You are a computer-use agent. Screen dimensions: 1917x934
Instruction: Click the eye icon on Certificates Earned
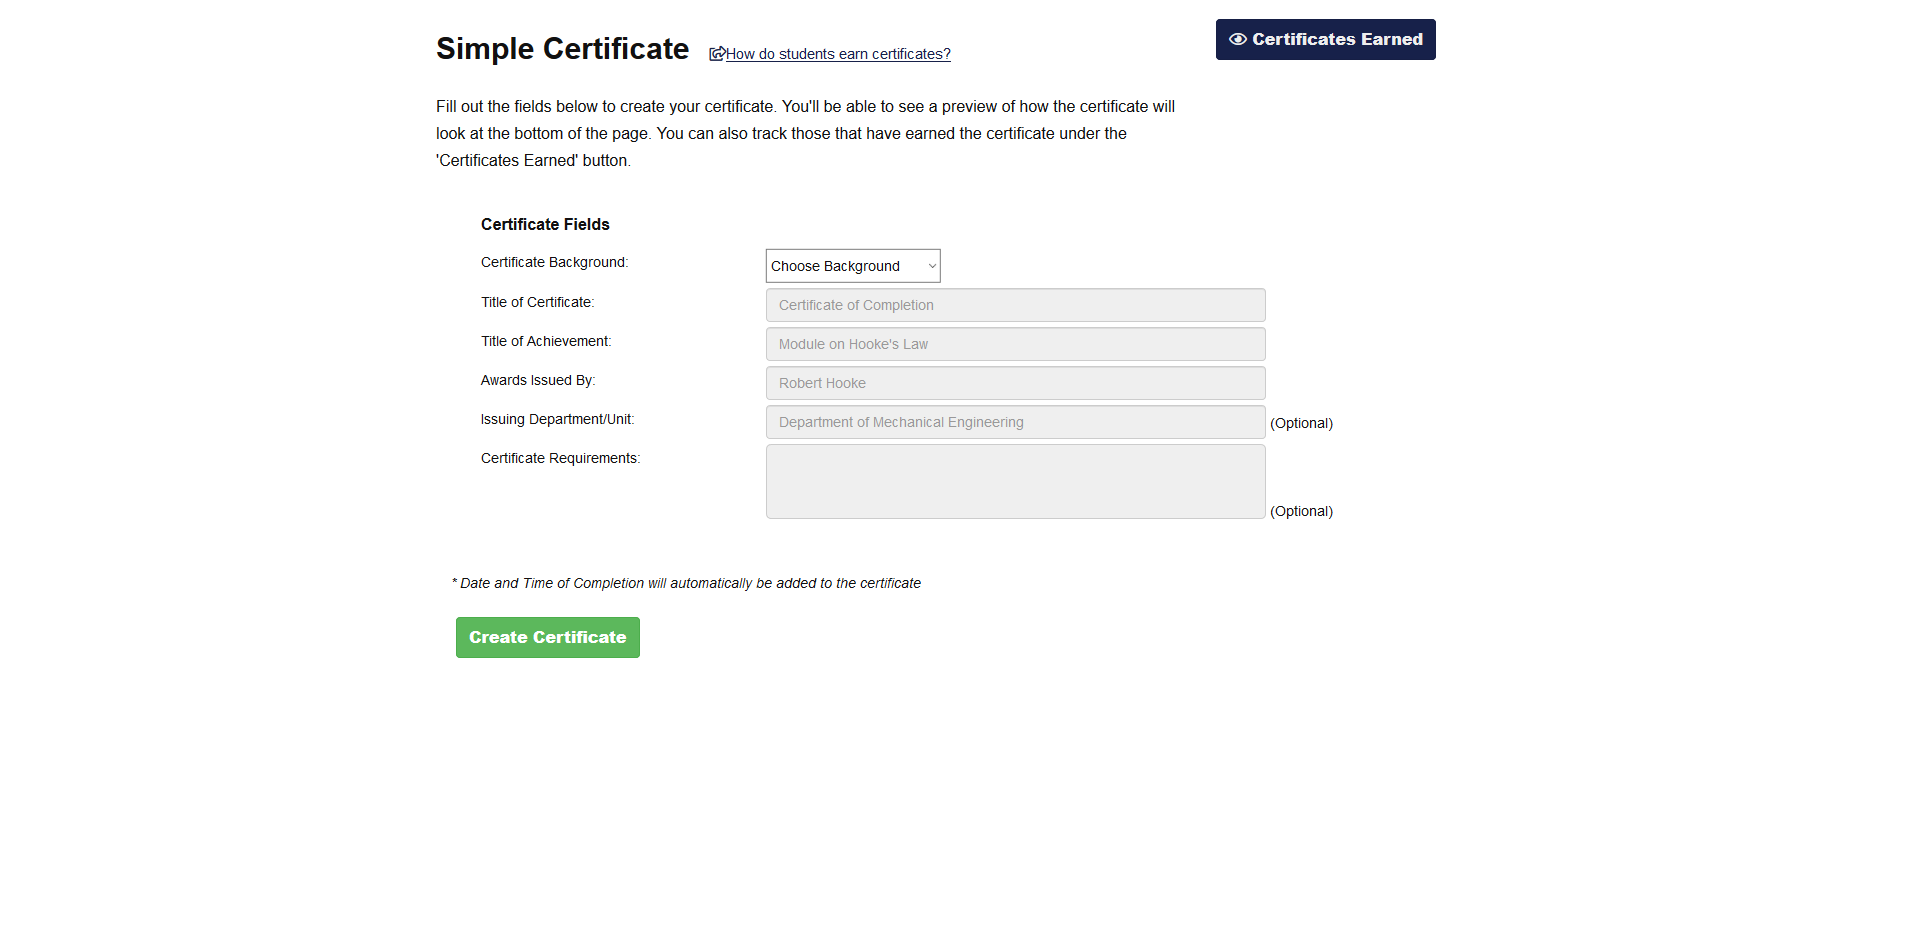(x=1237, y=40)
